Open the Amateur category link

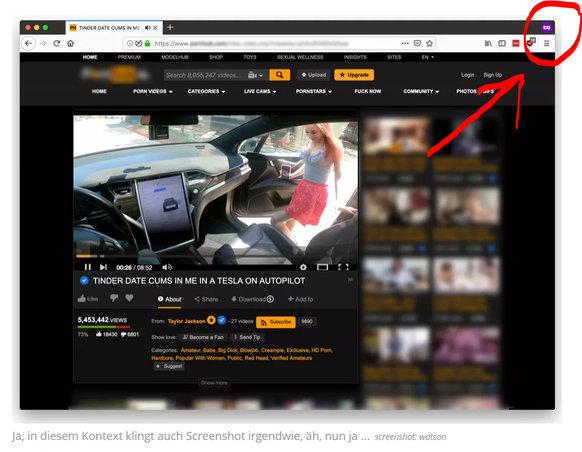point(190,350)
